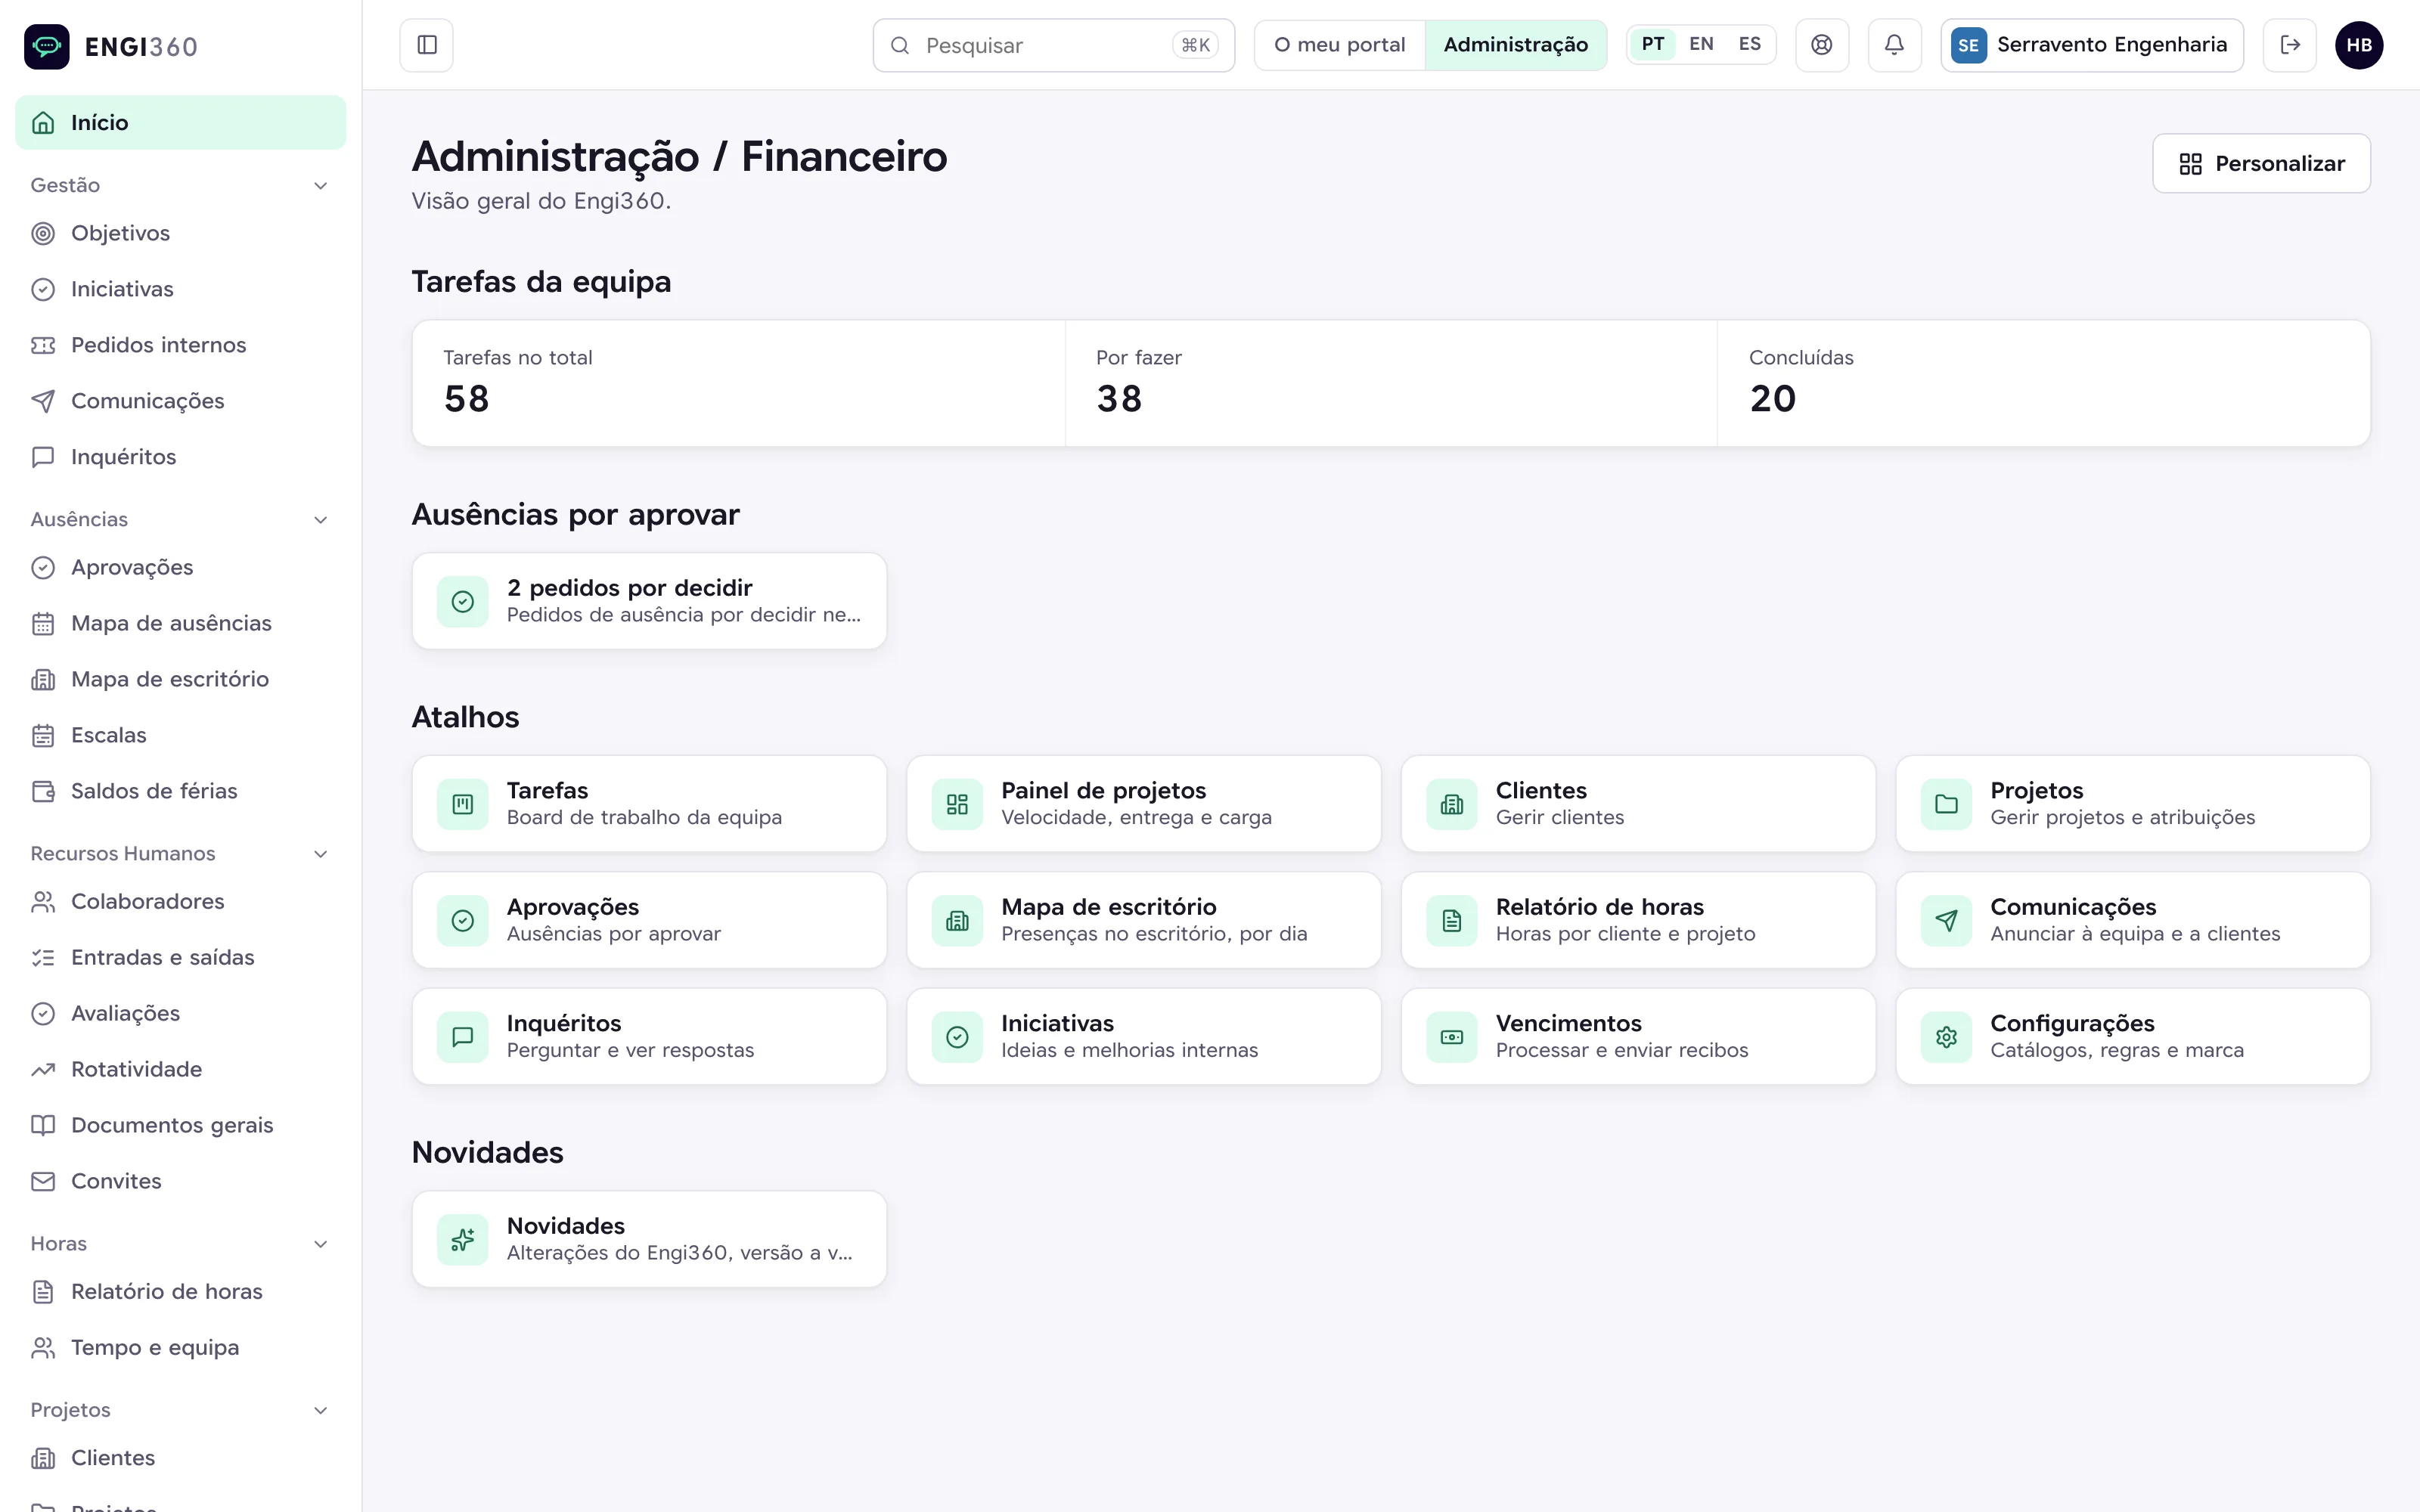Click the Pesquisar search field
The height and width of the screenshot is (1512, 2420).
click(x=1054, y=45)
